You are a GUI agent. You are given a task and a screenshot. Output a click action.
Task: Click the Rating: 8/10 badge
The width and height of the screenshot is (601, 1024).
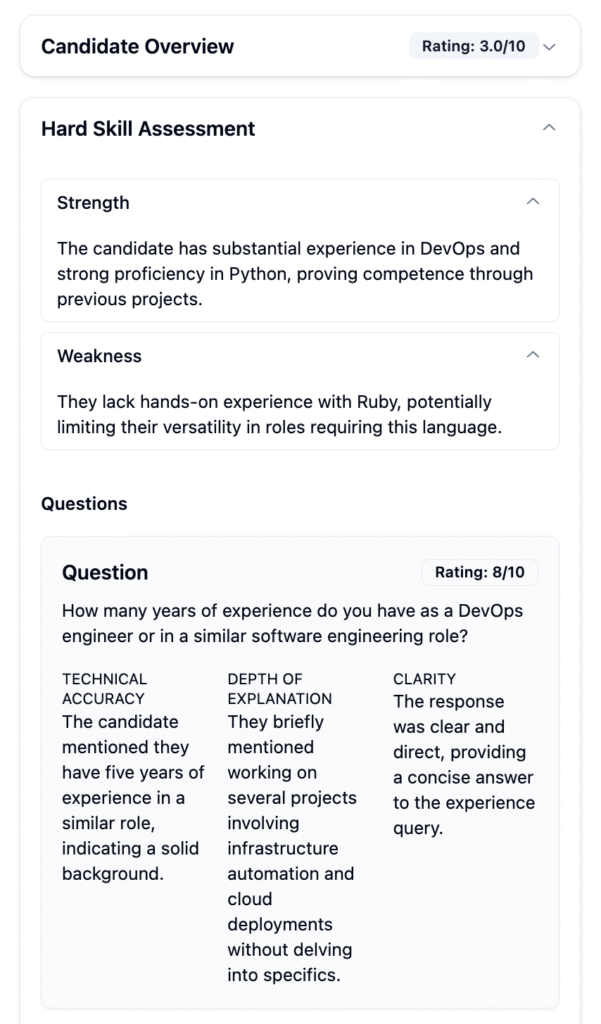click(x=479, y=573)
